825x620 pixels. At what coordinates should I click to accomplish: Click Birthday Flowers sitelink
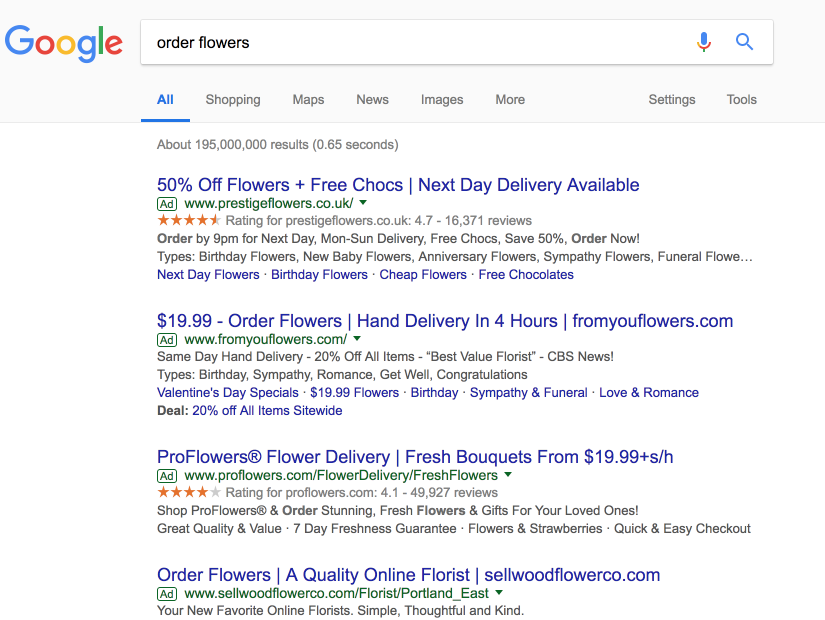coord(319,274)
